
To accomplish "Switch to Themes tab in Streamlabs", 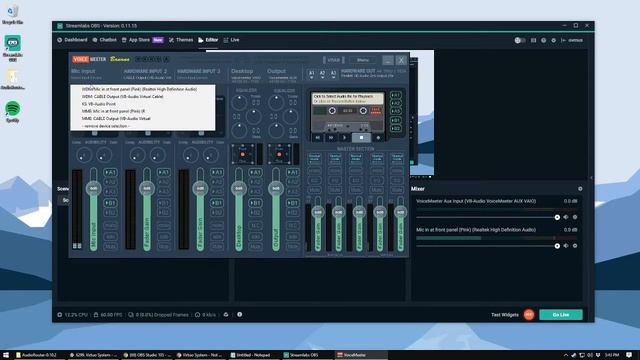I will coord(181,40).
